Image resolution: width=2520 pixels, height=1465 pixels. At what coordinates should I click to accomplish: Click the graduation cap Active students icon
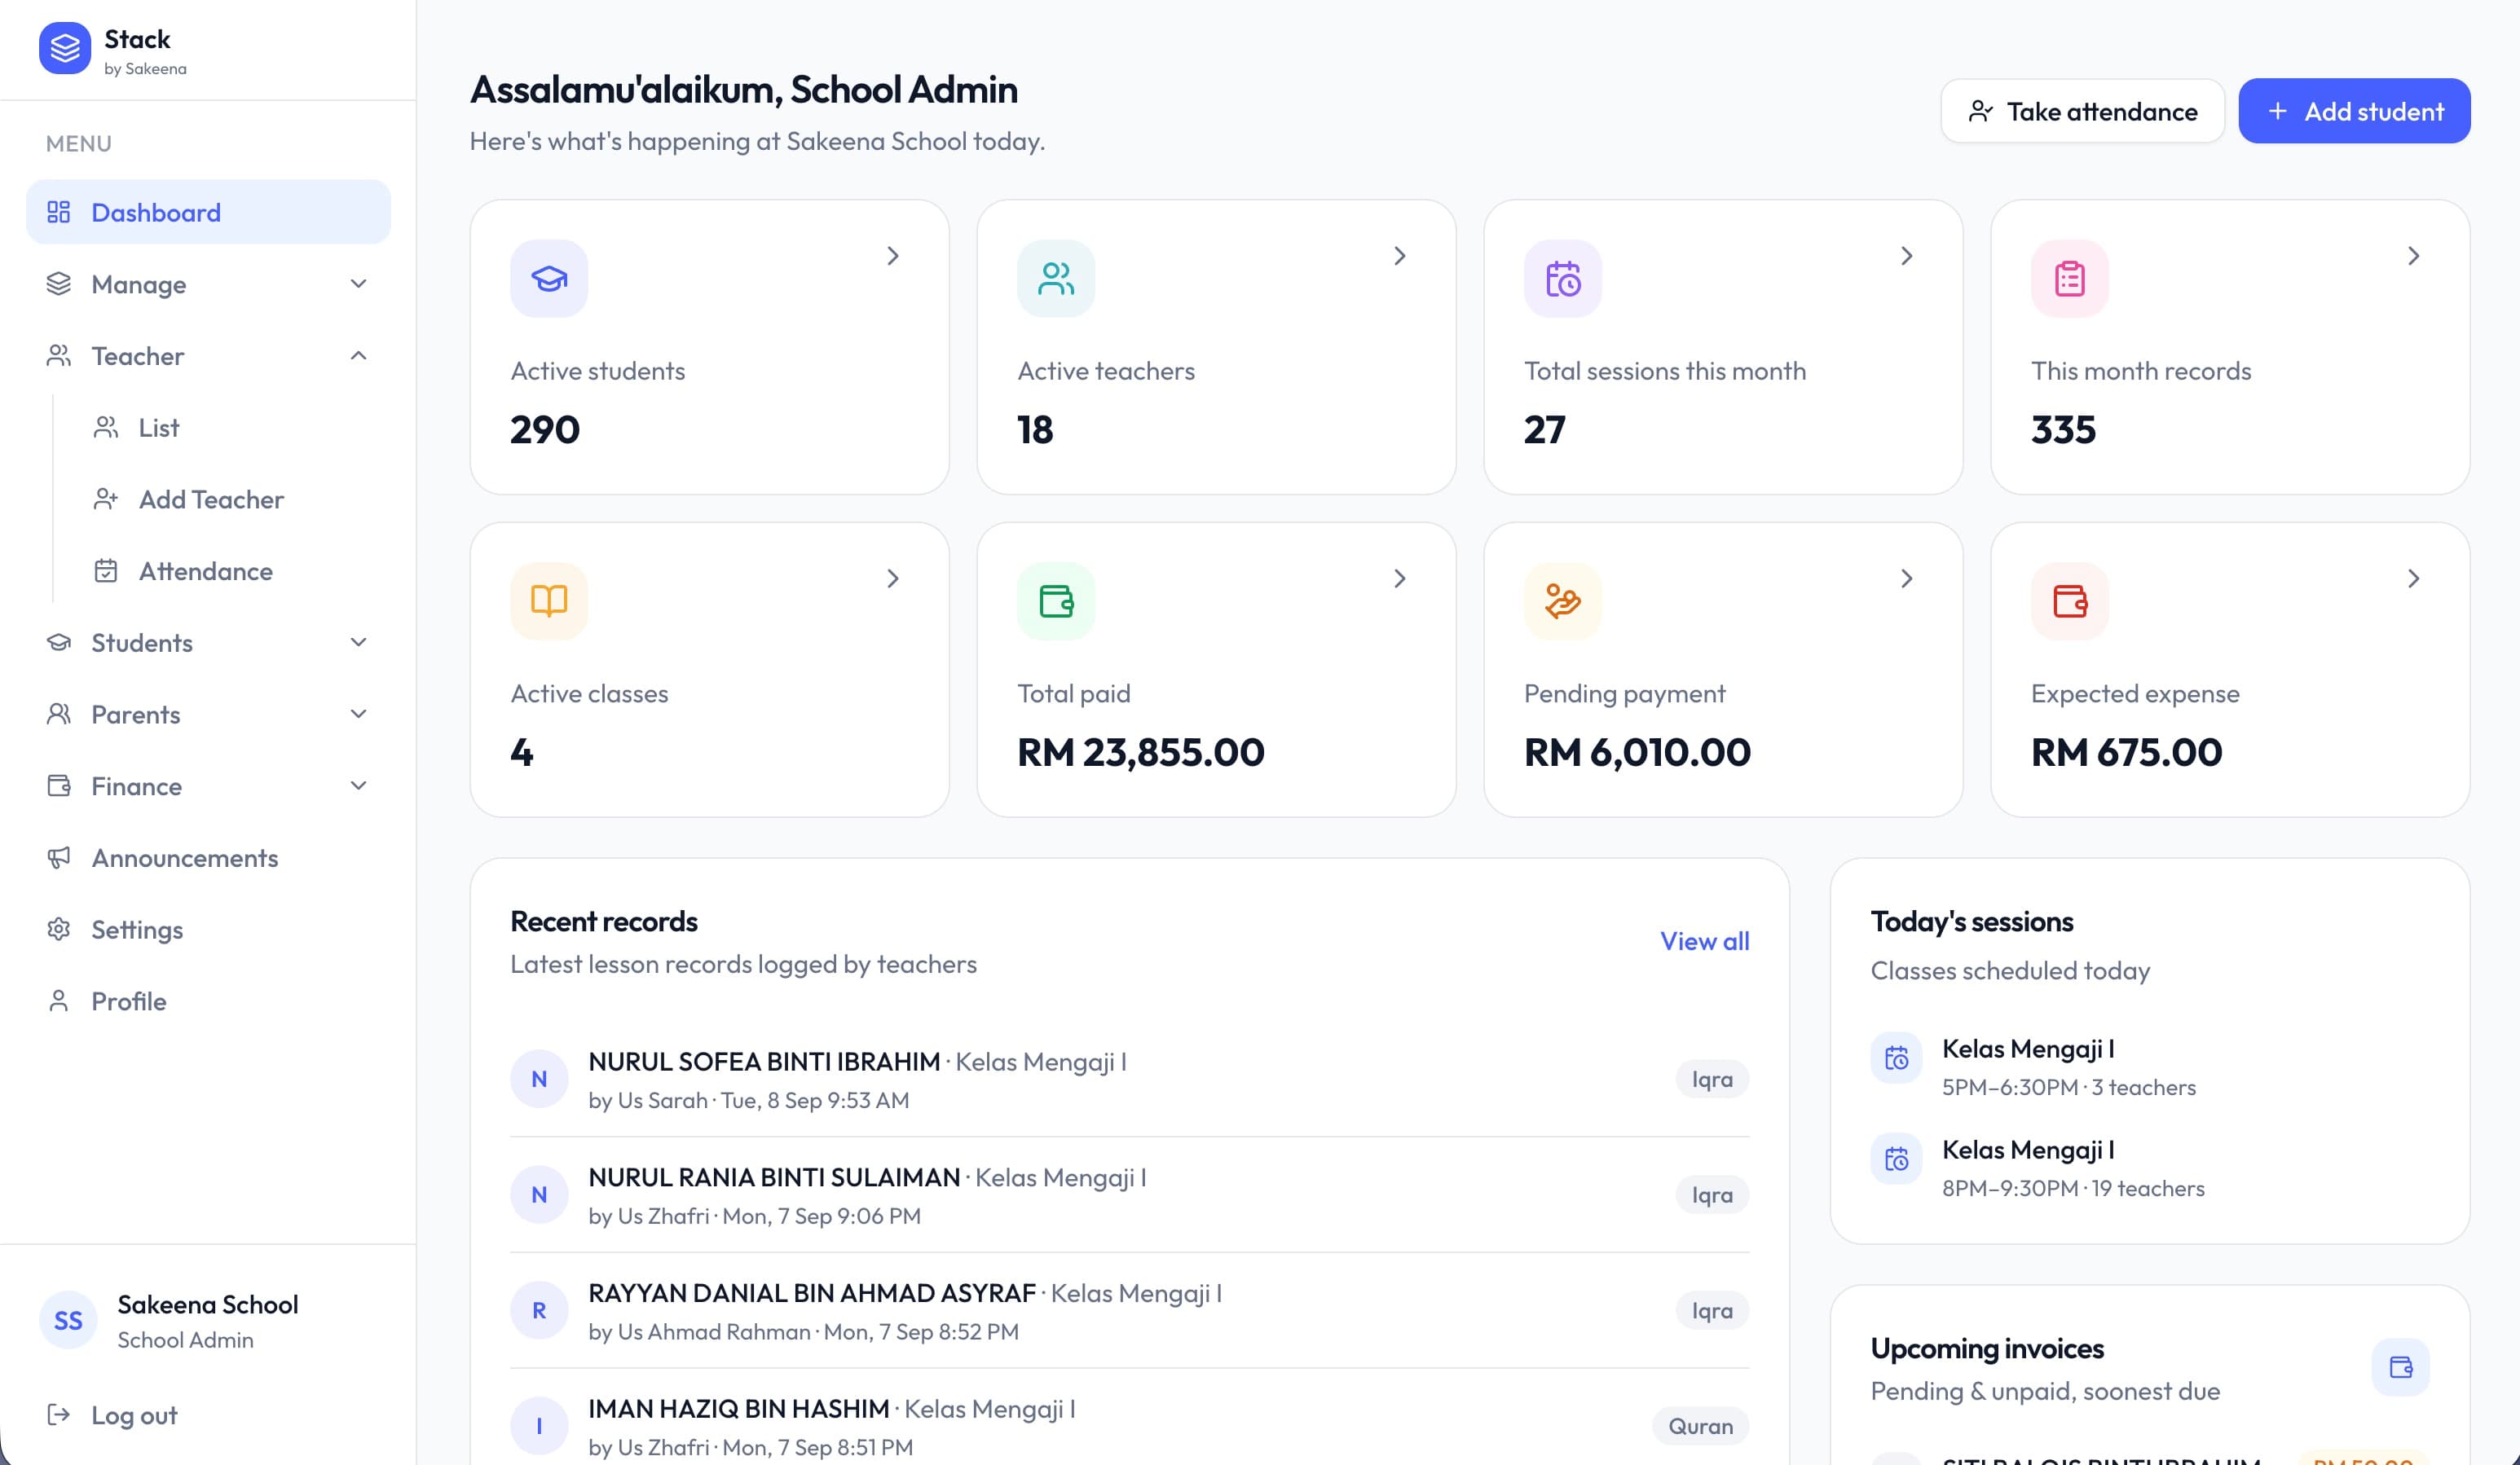click(x=549, y=279)
